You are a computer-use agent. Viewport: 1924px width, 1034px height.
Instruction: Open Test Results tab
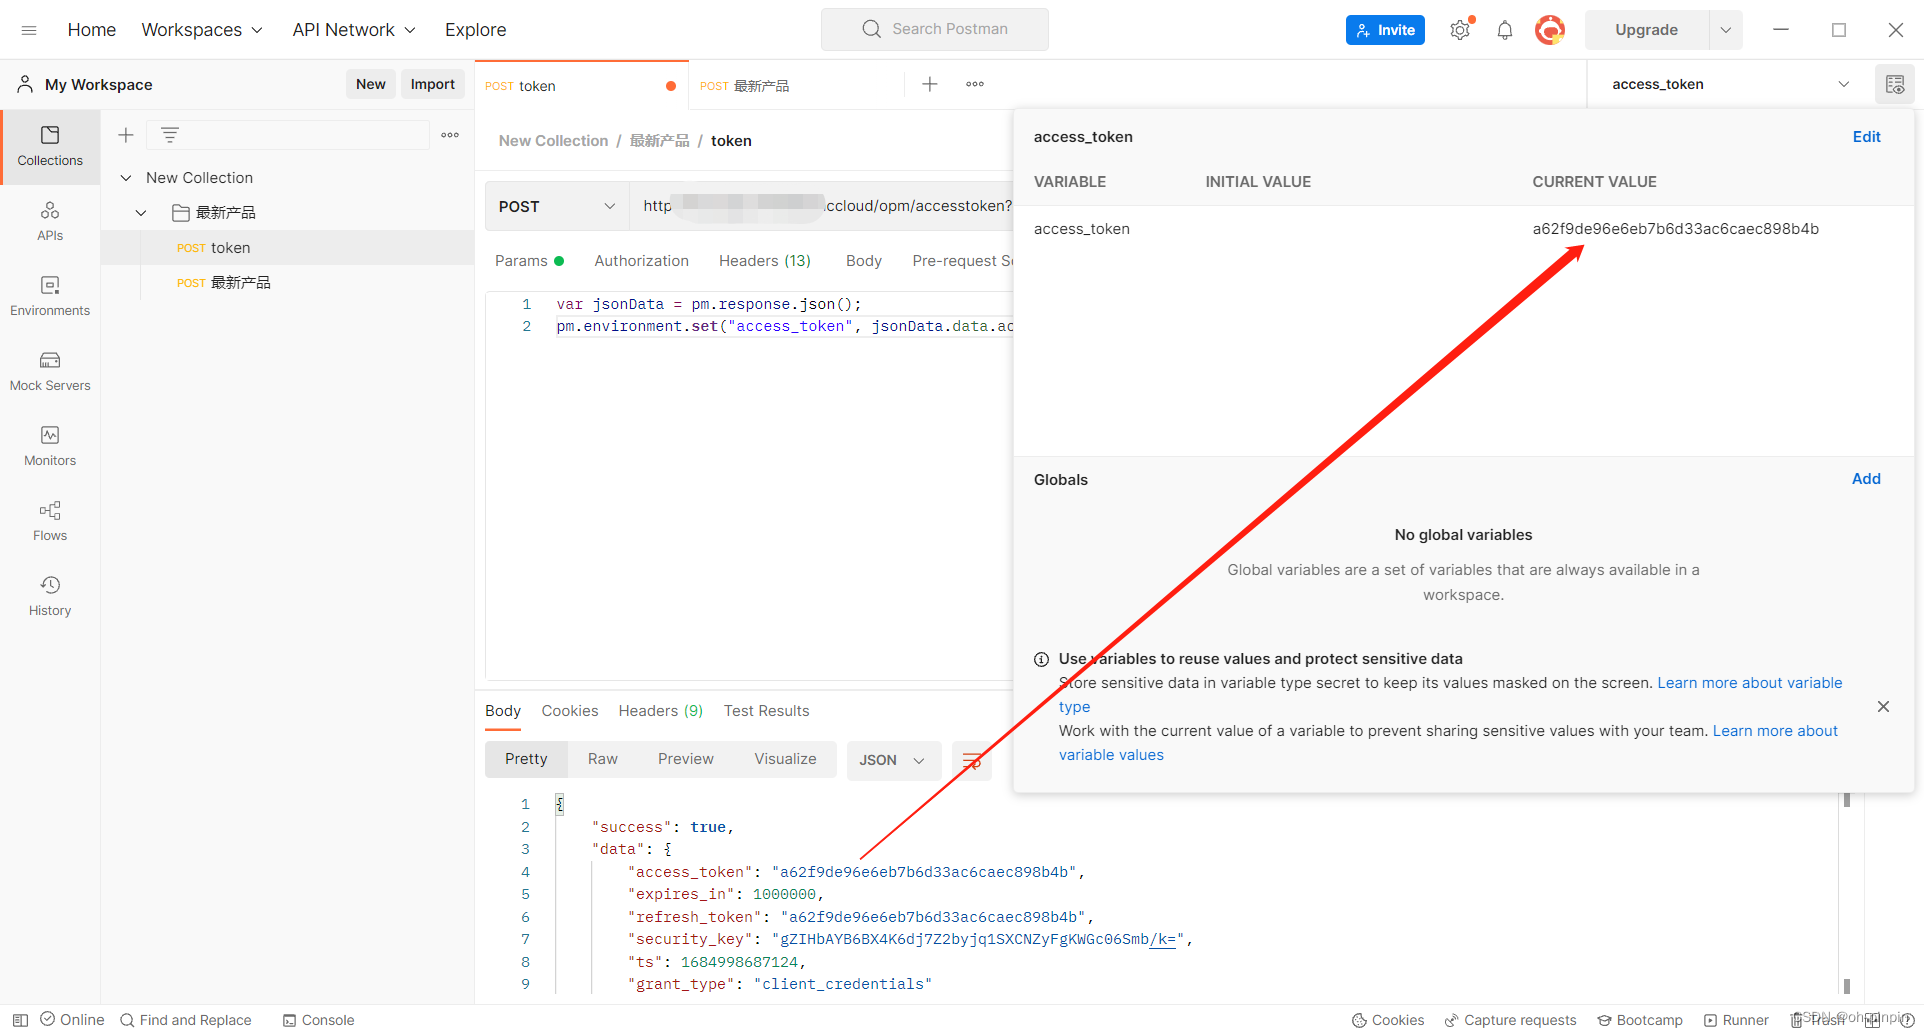[x=767, y=711]
